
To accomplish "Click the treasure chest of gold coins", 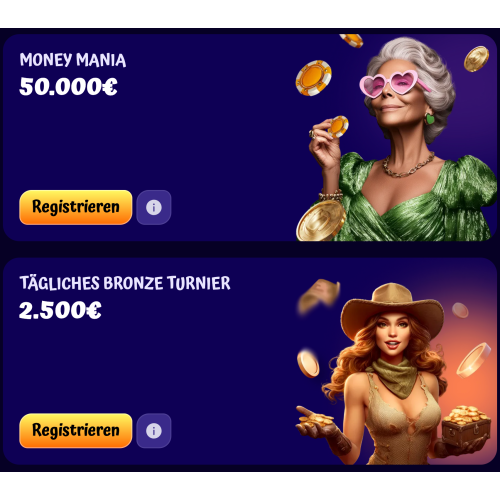I will click(x=466, y=427).
